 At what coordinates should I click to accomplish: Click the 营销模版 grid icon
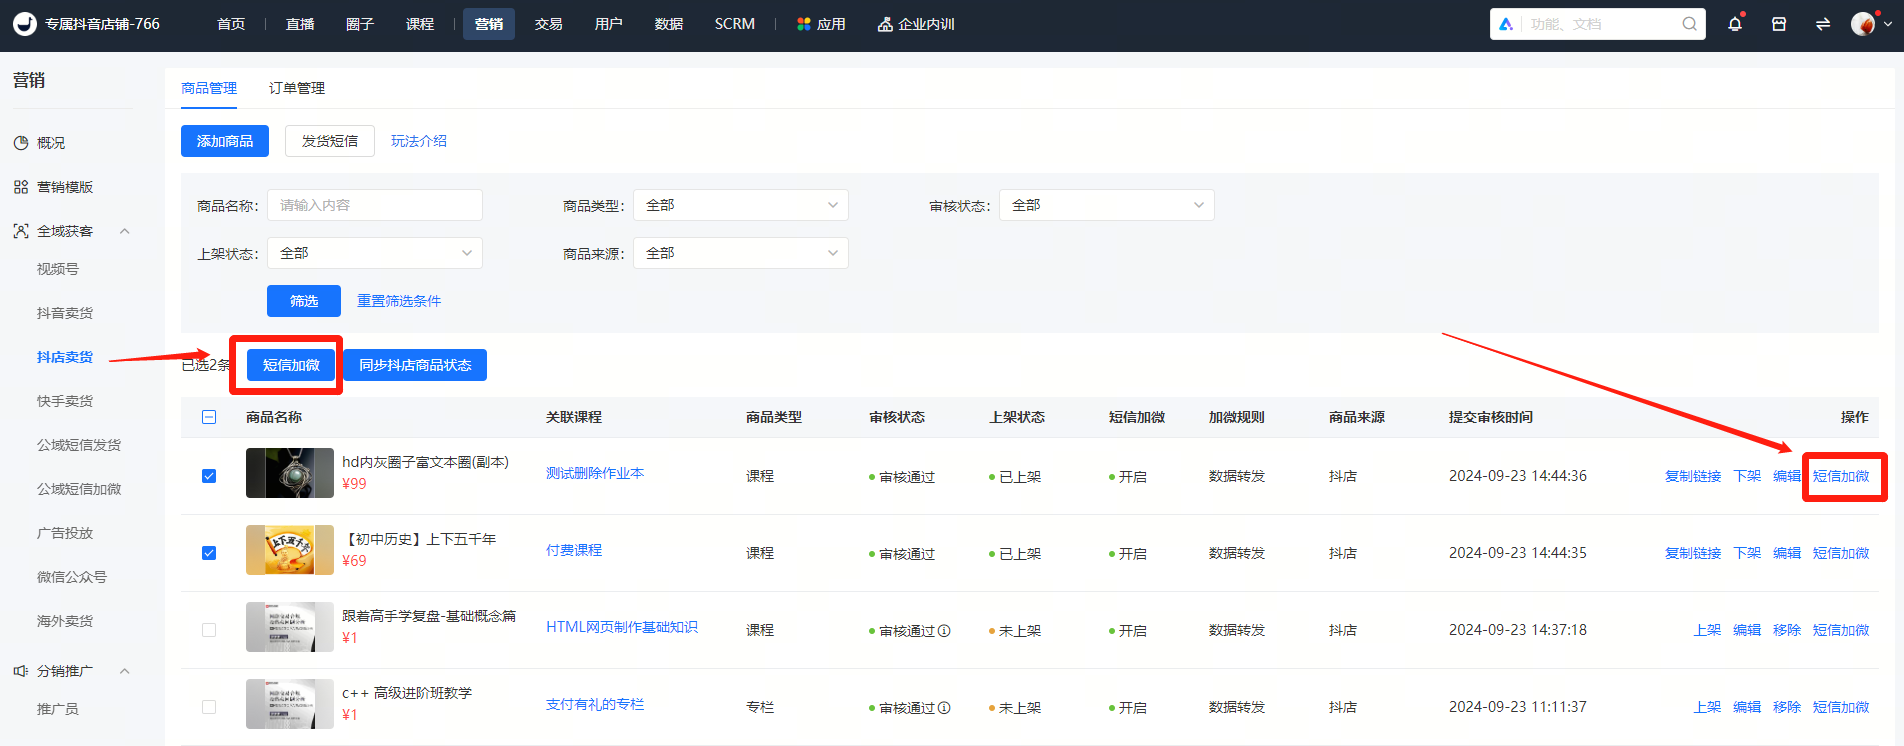21,187
